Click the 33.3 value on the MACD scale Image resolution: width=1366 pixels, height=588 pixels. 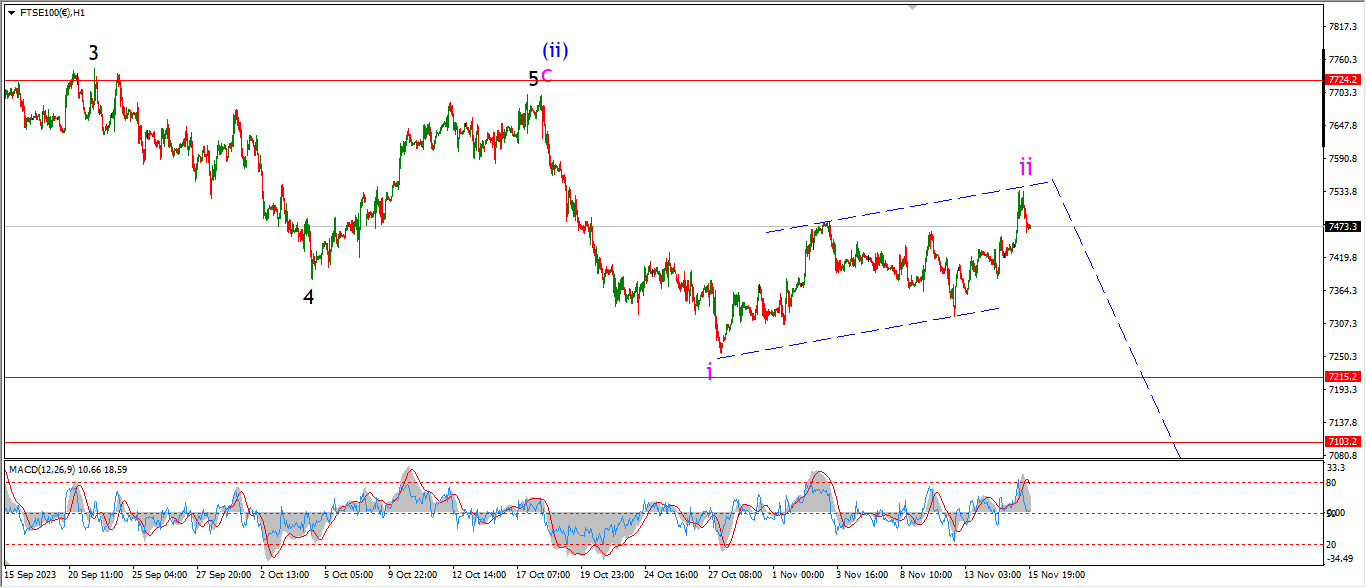[1336, 467]
